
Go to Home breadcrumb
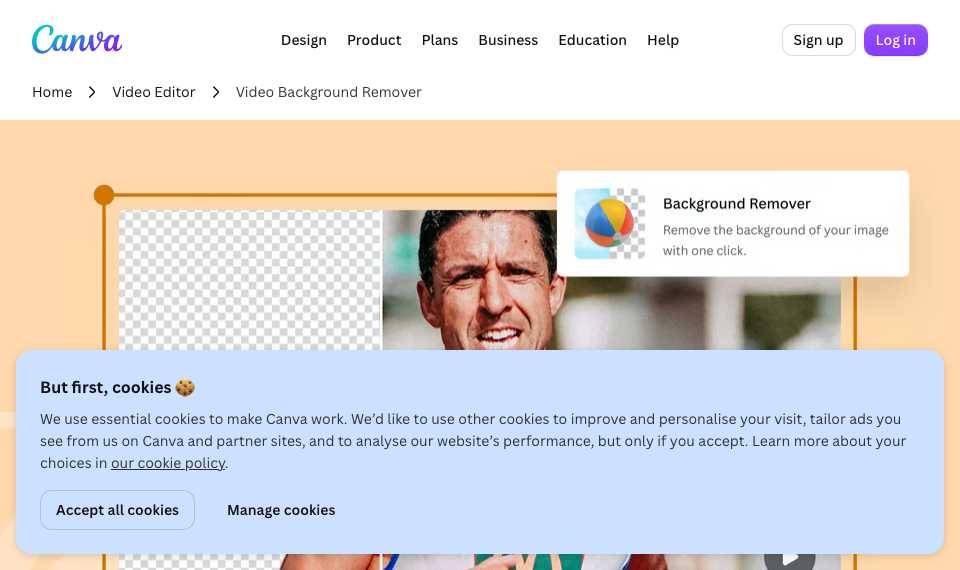(52, 92)
